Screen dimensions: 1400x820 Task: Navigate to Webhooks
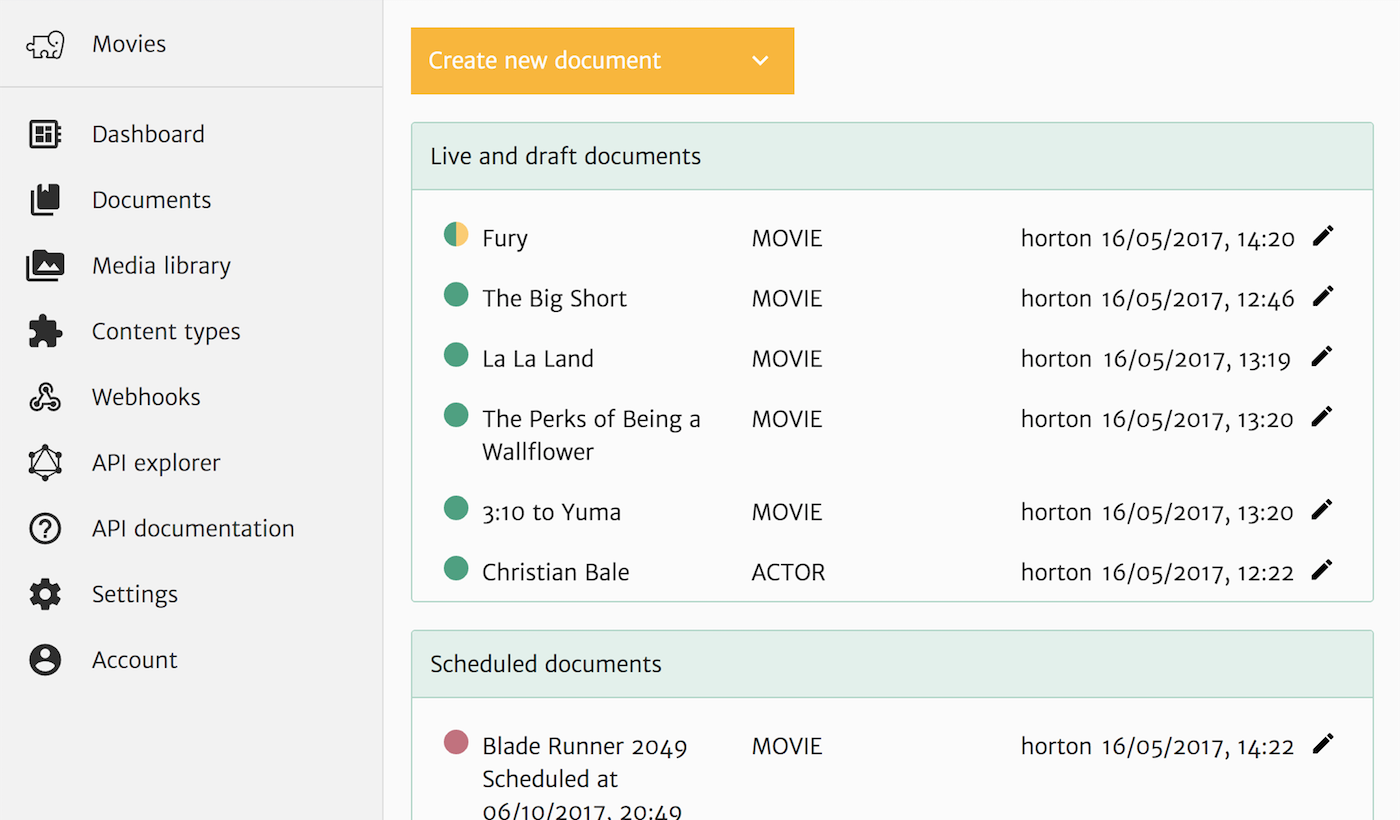click(146, 397)
